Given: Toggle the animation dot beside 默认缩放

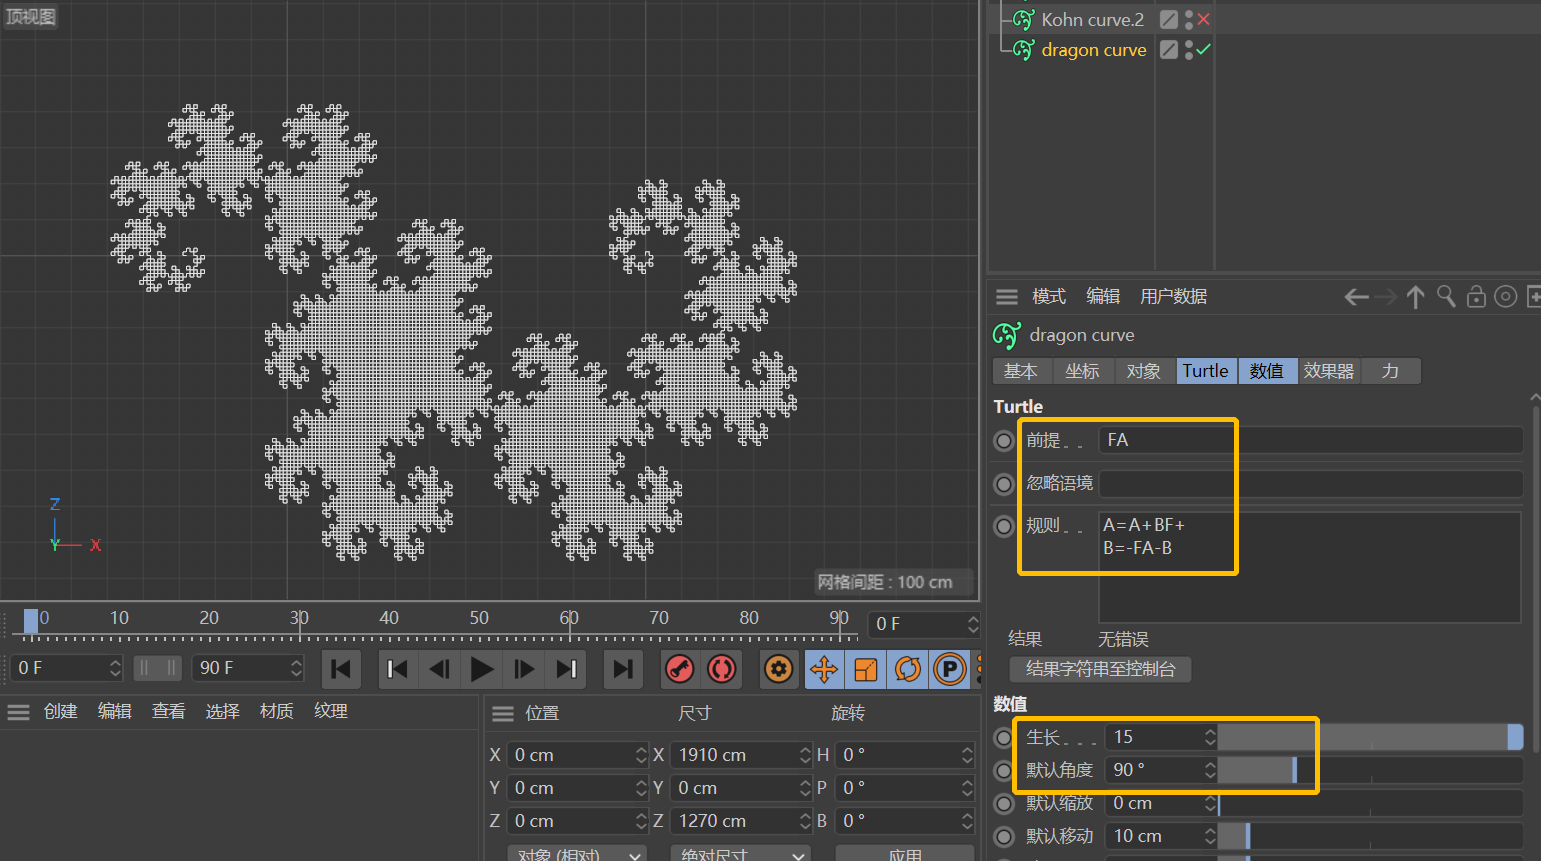Looking at the screenshot, I should [1004, 804].
